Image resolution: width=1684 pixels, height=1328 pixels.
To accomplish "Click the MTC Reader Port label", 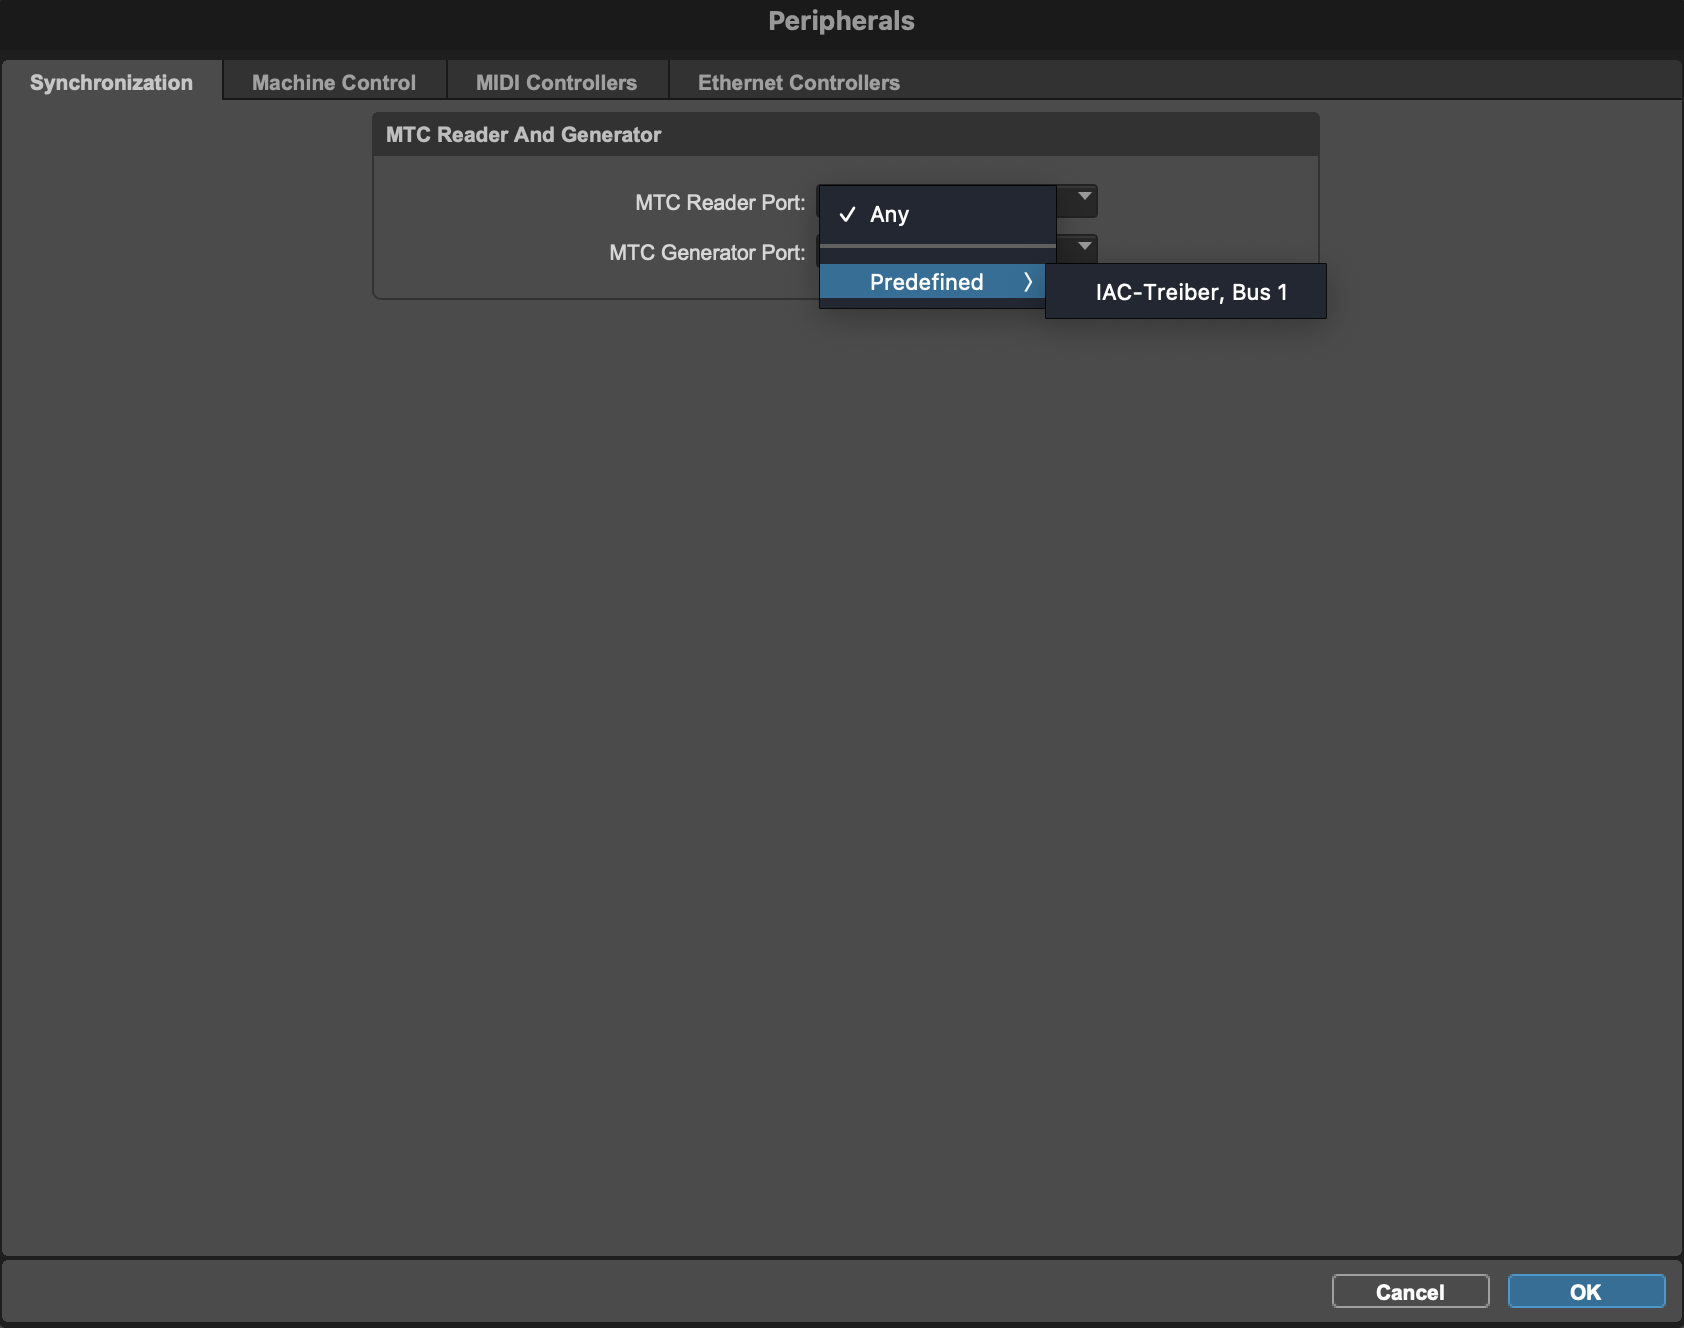I will point(720,202).
